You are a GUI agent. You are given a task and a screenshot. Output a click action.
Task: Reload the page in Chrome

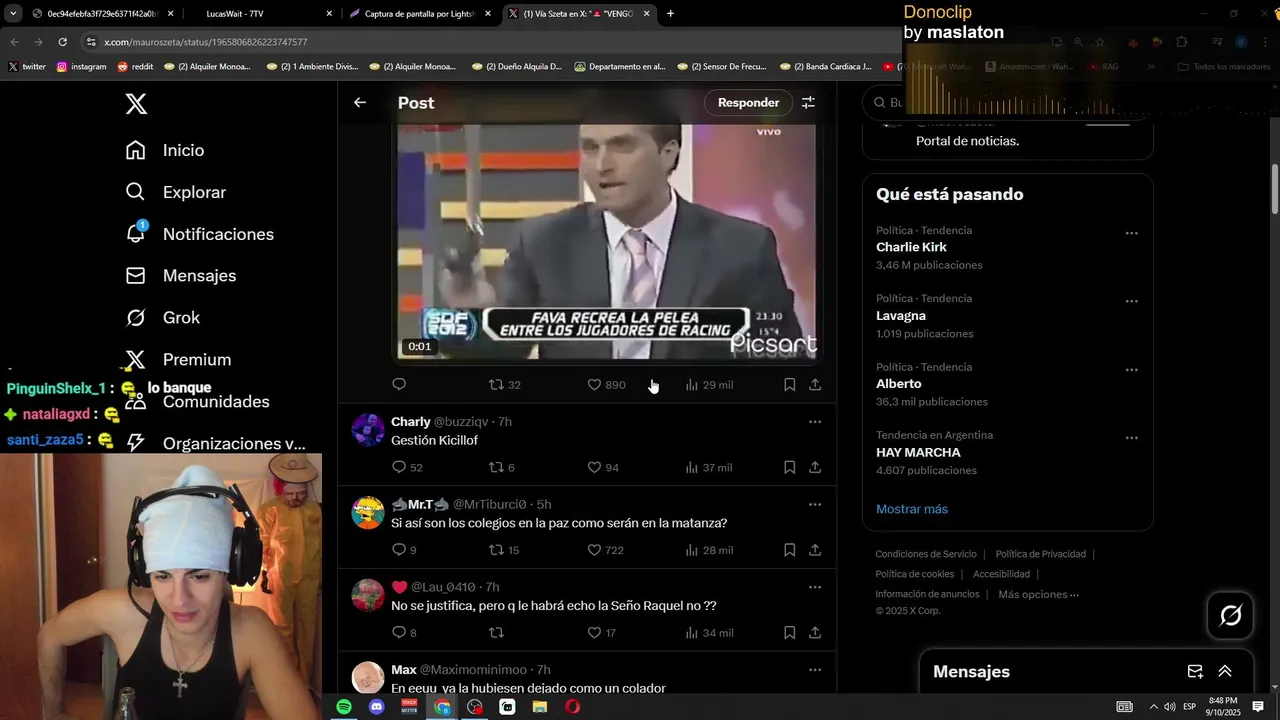click(x=62, y=42)
